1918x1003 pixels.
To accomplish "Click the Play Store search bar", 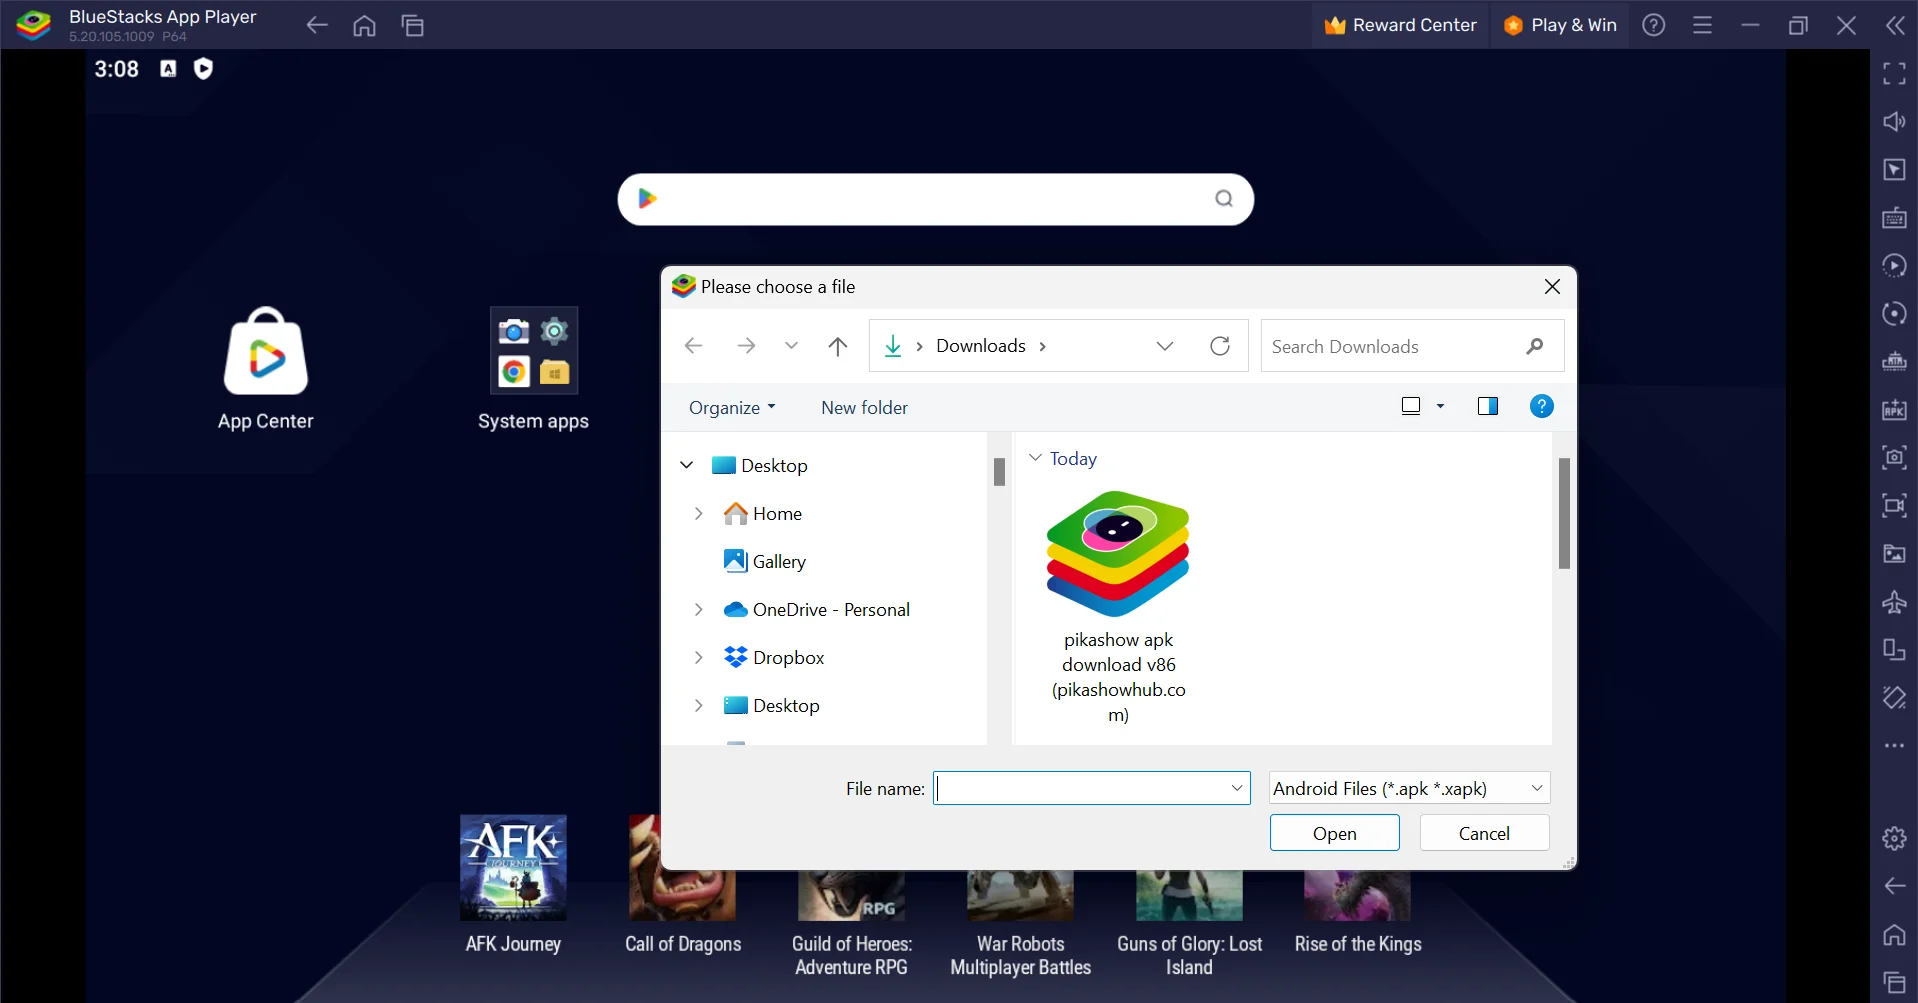I will click(x=935, y=199).
